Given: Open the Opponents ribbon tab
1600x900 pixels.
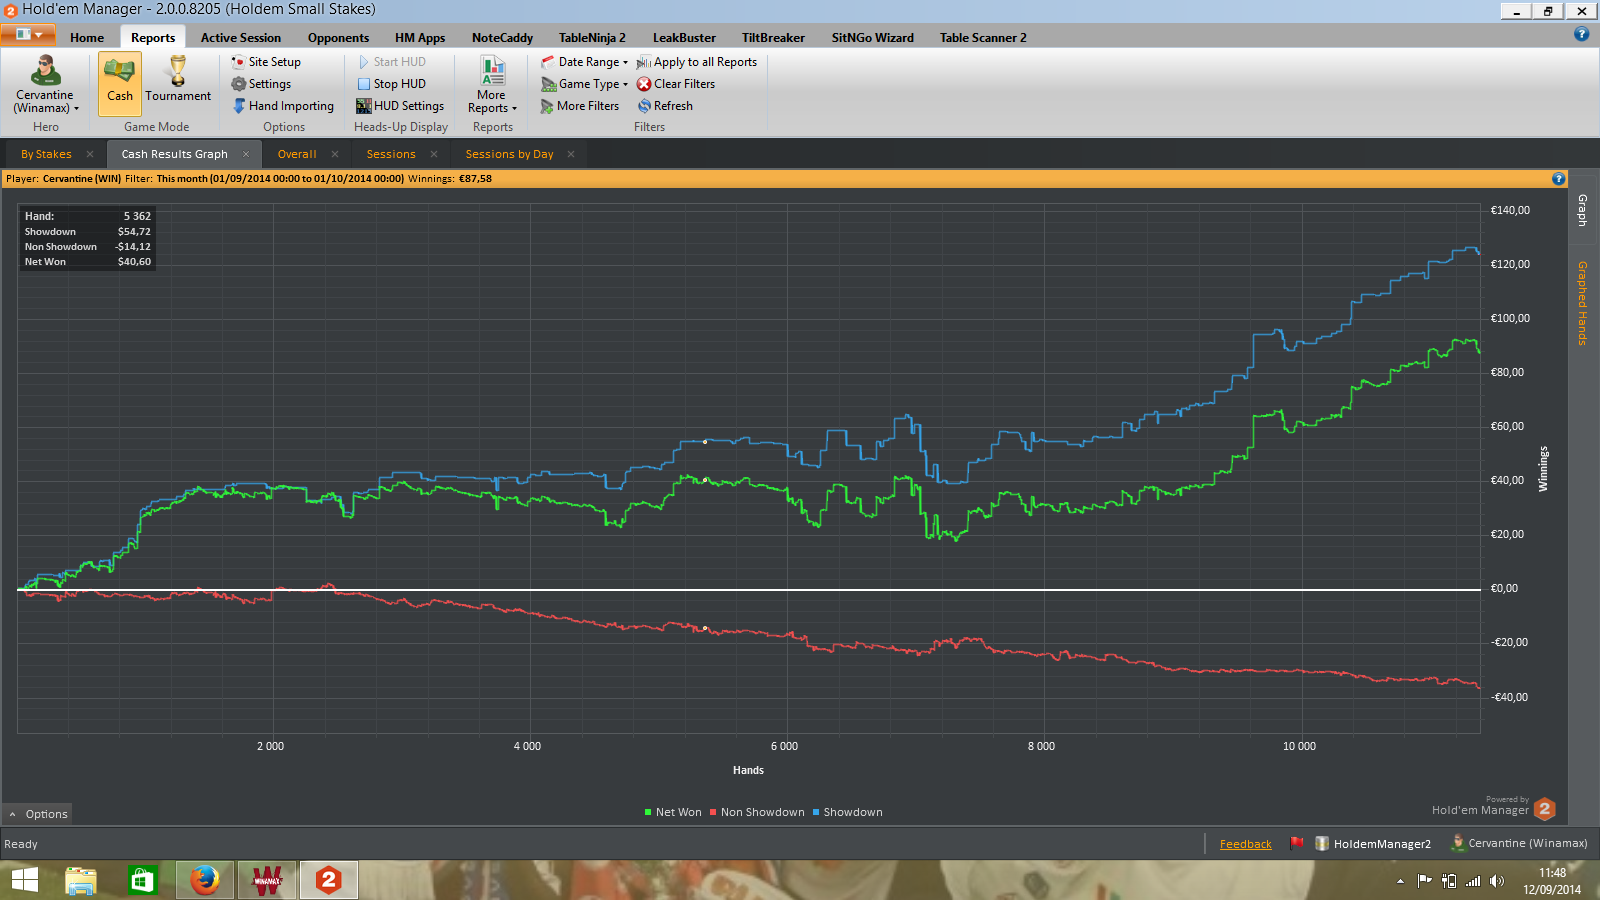Looking at the screenshot, I should pyautogui.click(x=338, y=38).
